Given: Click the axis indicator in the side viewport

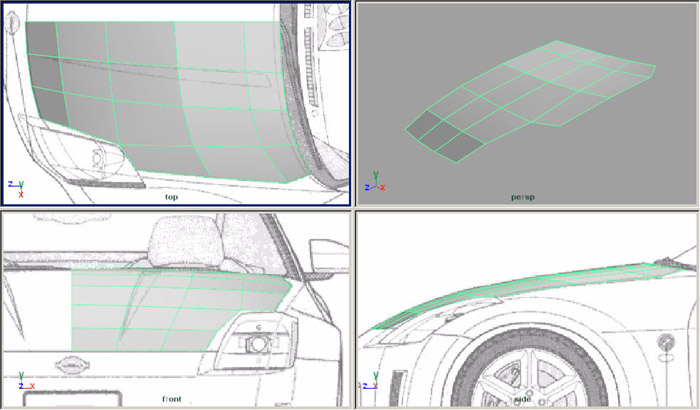Looking at the screenshot, I should 373,385.
